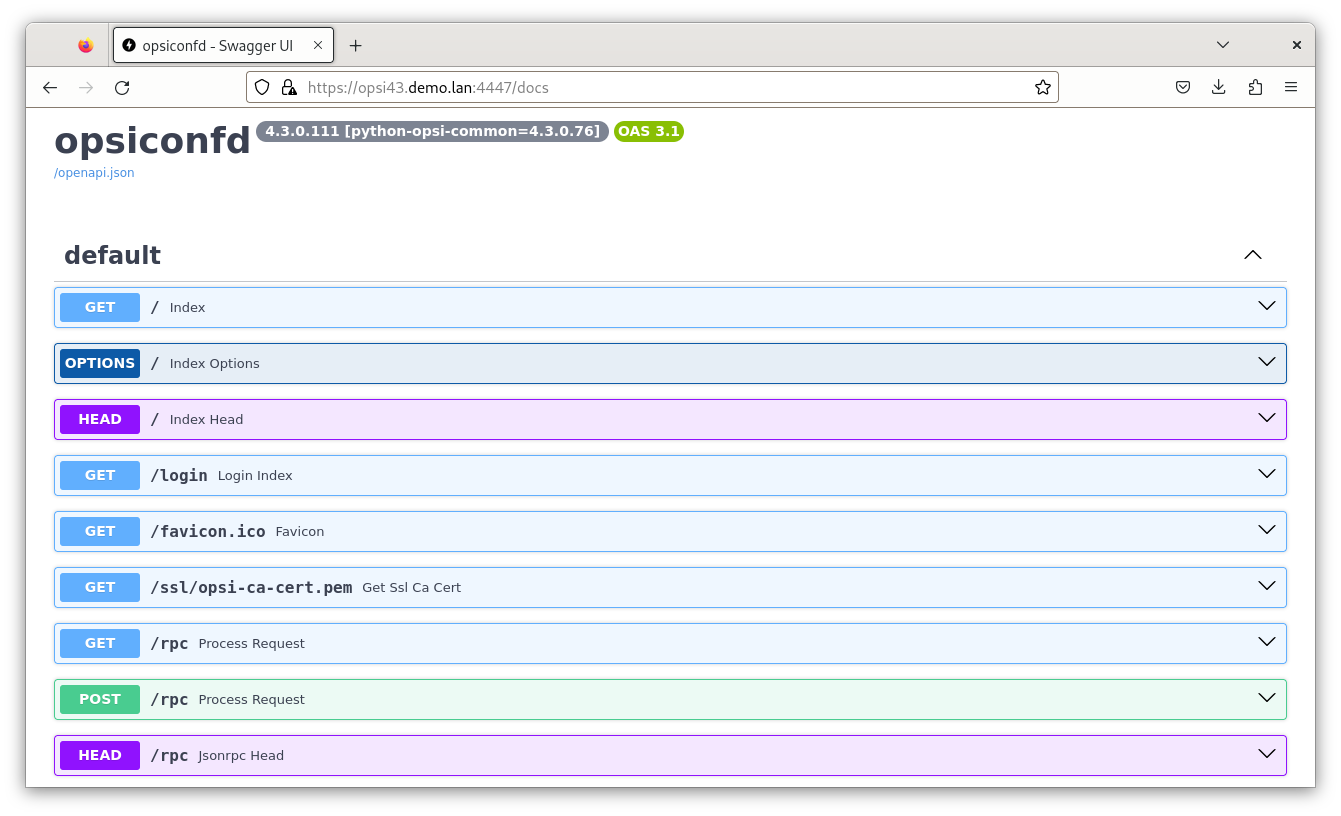Click the opsiconfd page title
This screenshot has width=1341, height=816.
[x=152, y=141]
